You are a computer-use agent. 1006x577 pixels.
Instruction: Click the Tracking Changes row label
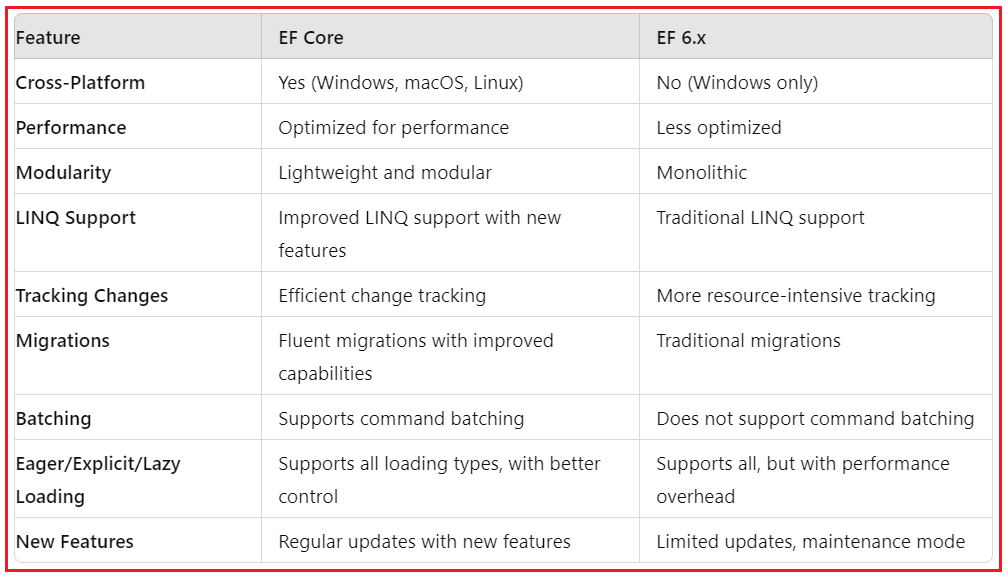[92, 296]
